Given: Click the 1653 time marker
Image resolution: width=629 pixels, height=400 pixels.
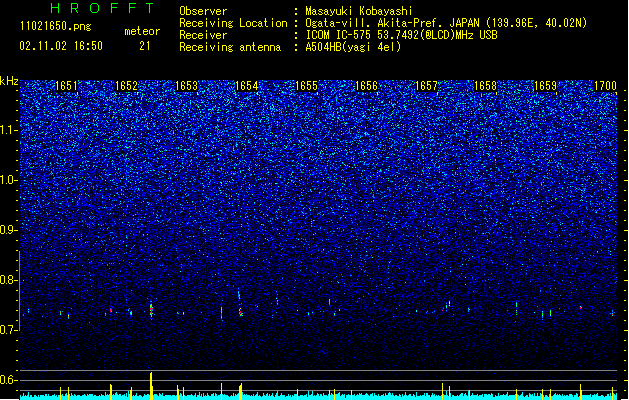Looking at the screenshot, I should tap(187, 86).
